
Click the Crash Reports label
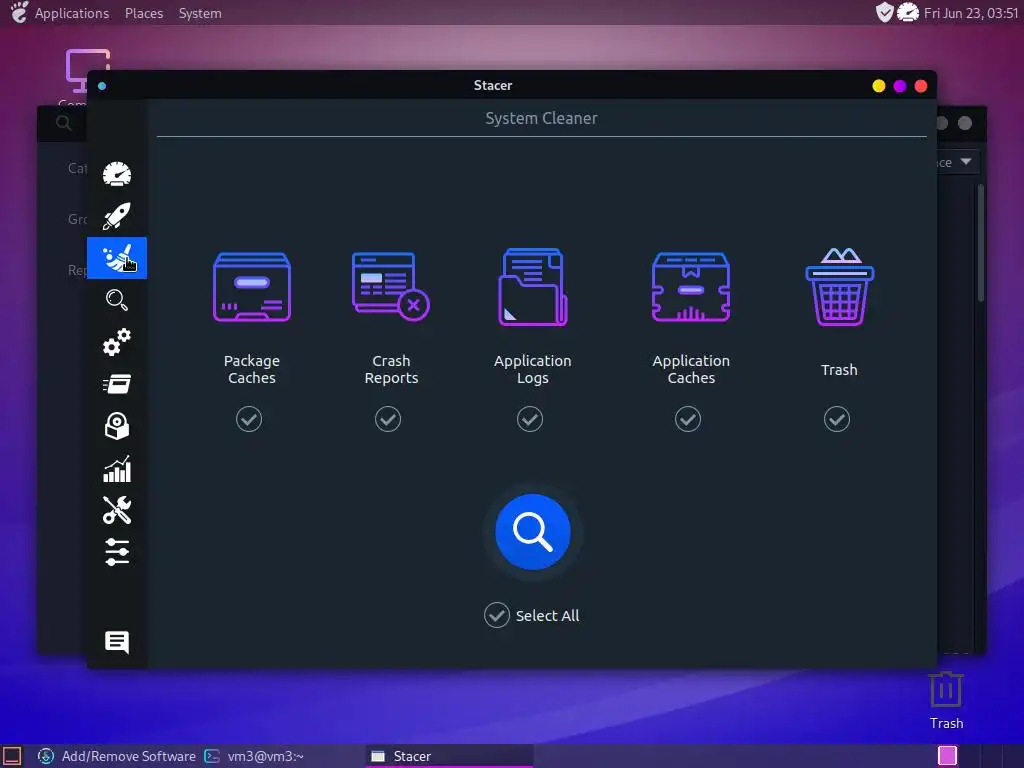[x=391, y=369]
